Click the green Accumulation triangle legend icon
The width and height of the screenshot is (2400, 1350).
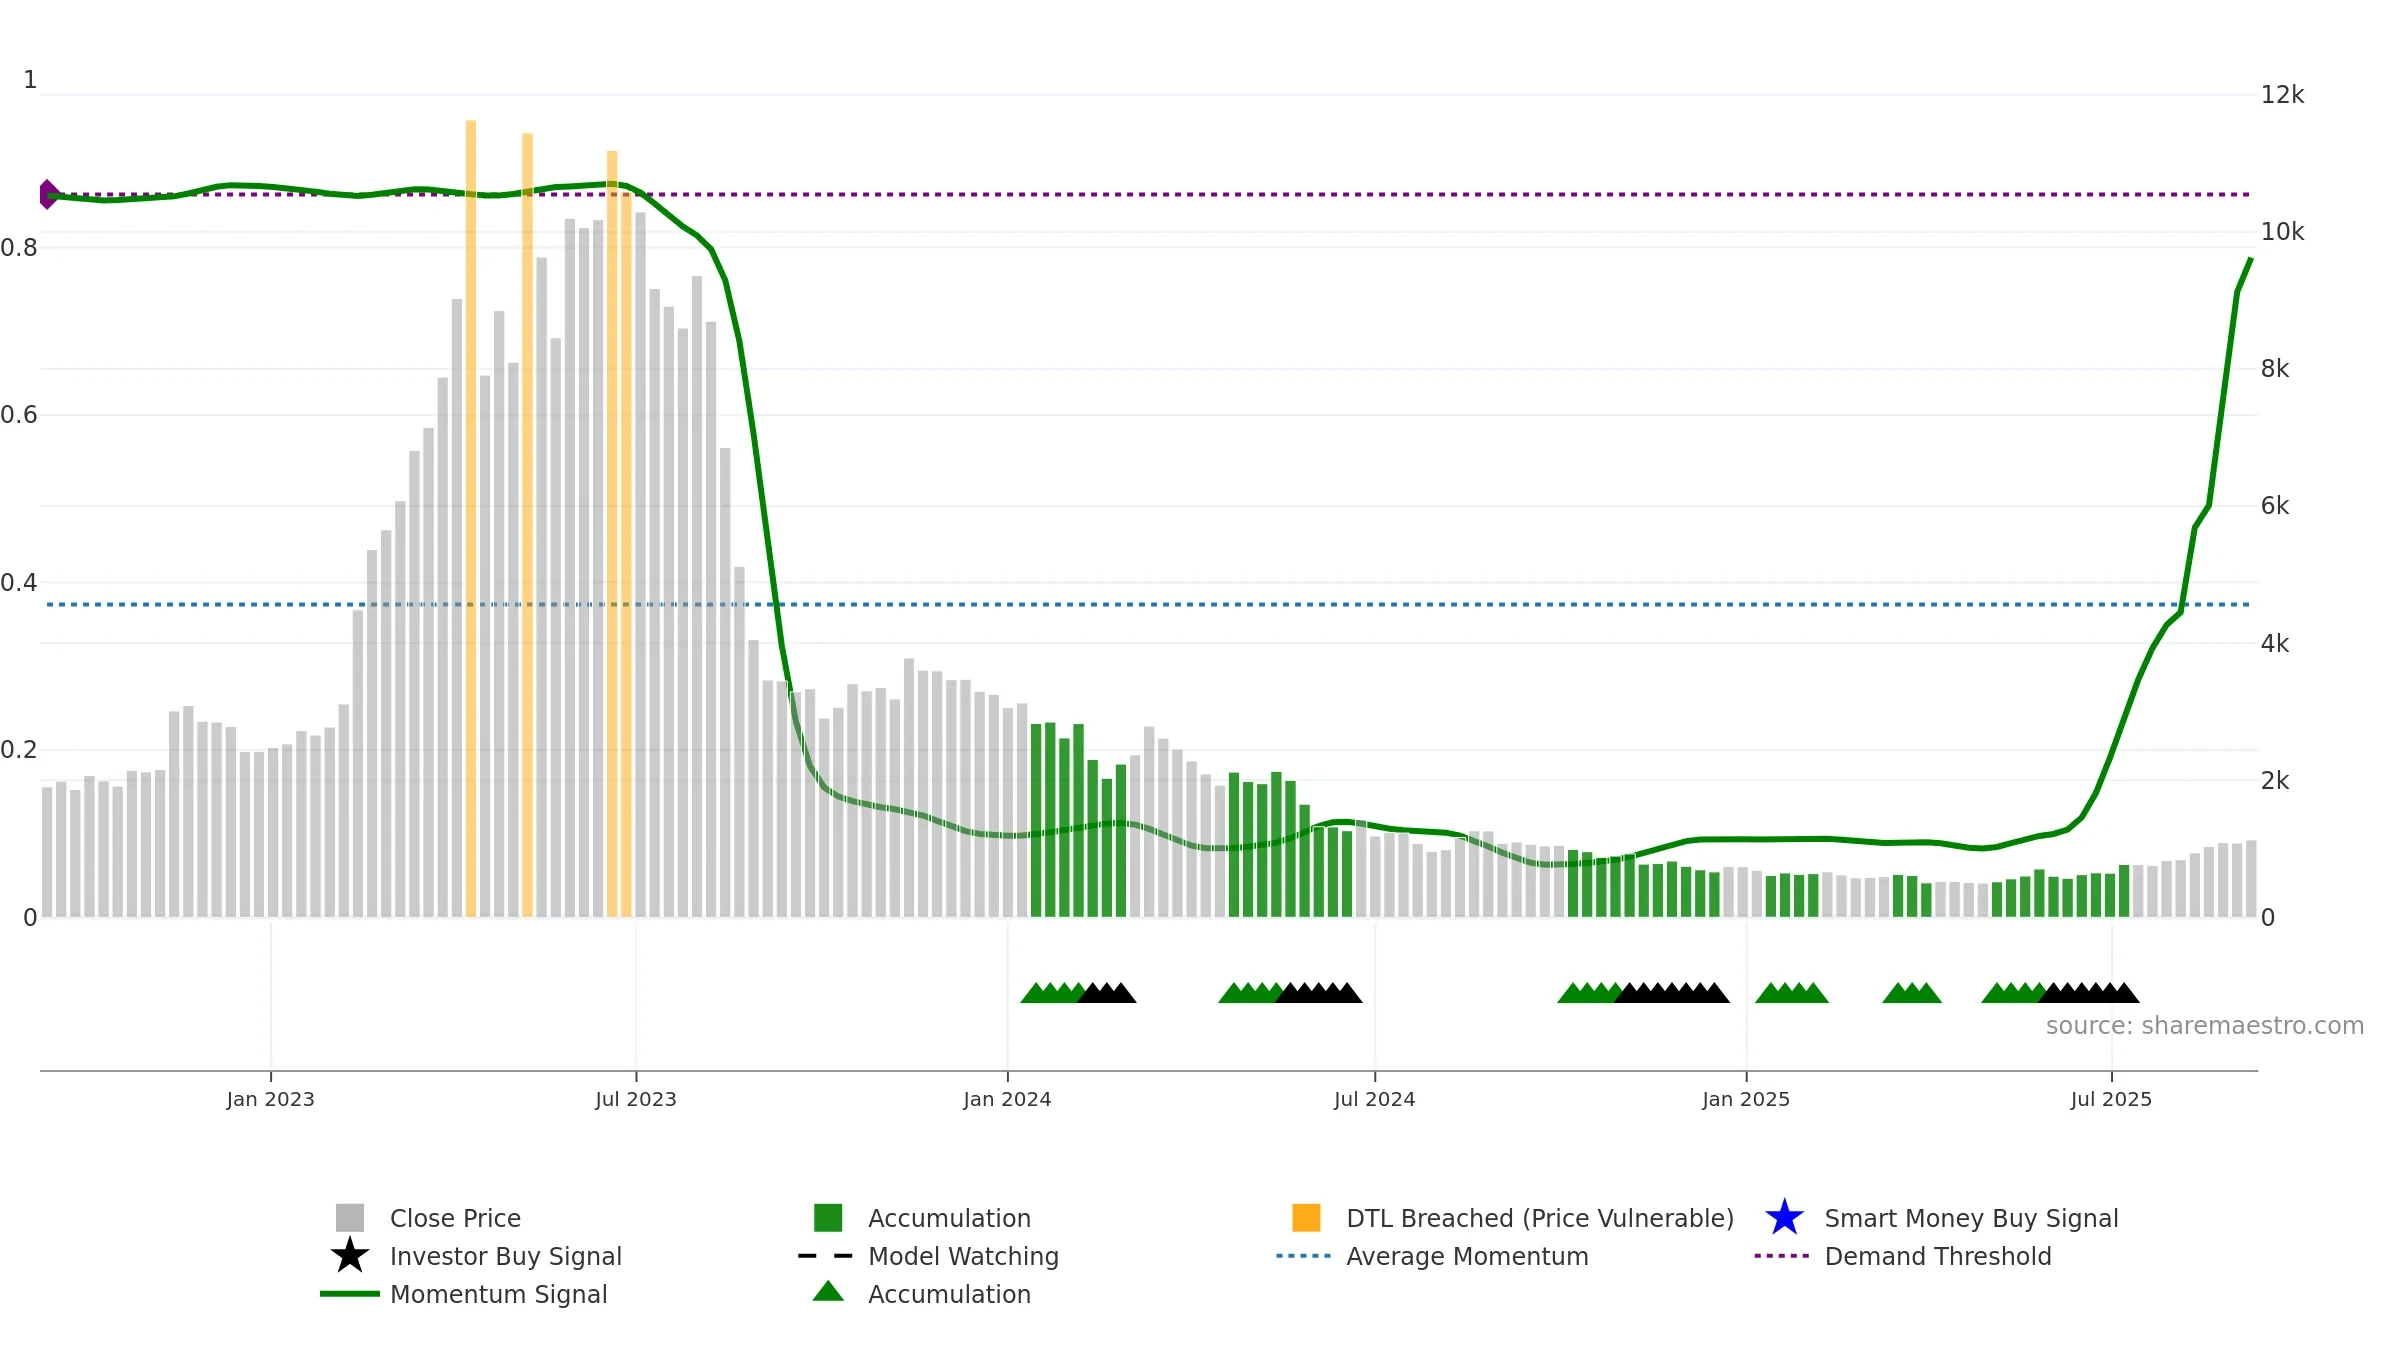828,1291
